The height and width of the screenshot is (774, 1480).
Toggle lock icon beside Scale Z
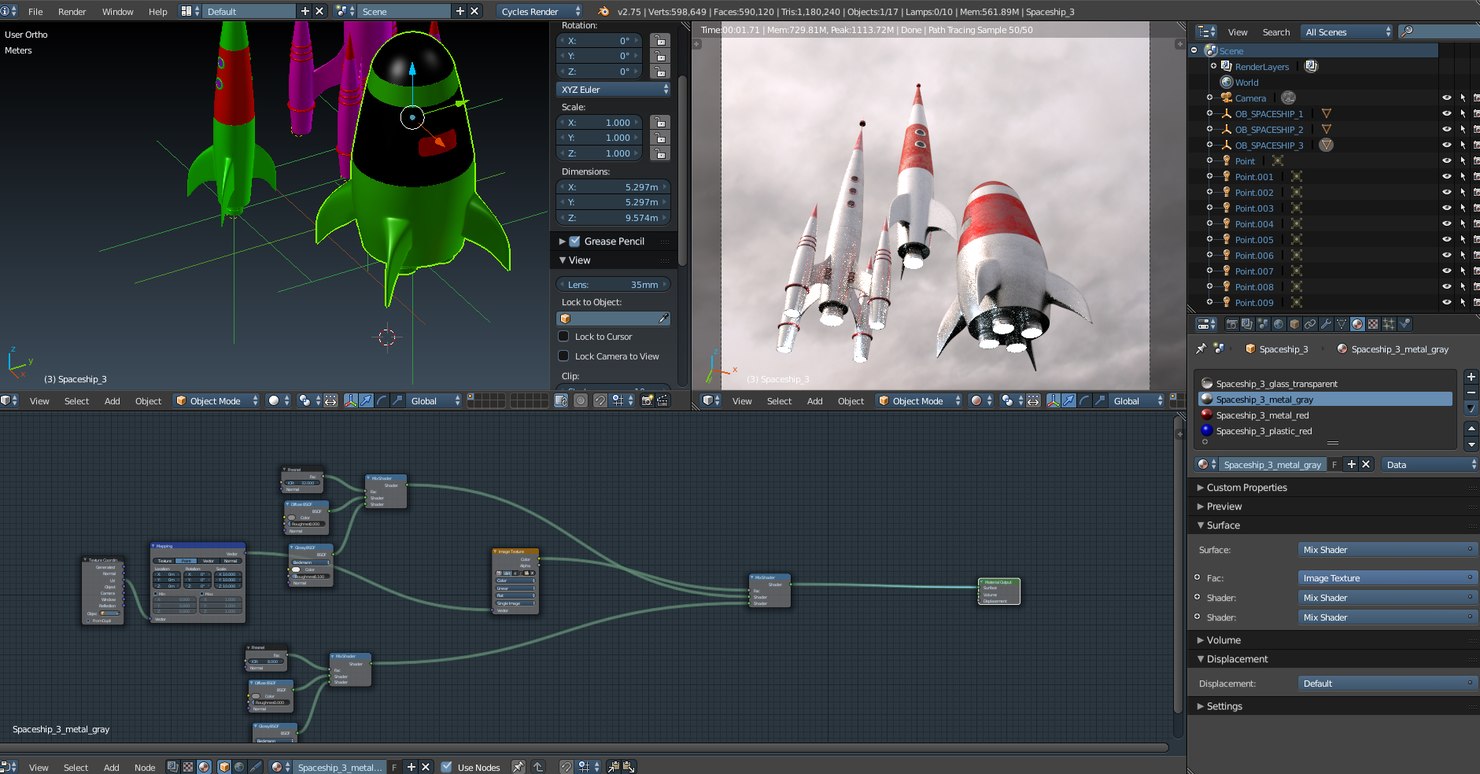pyautogui.click(x=659, y=153)
